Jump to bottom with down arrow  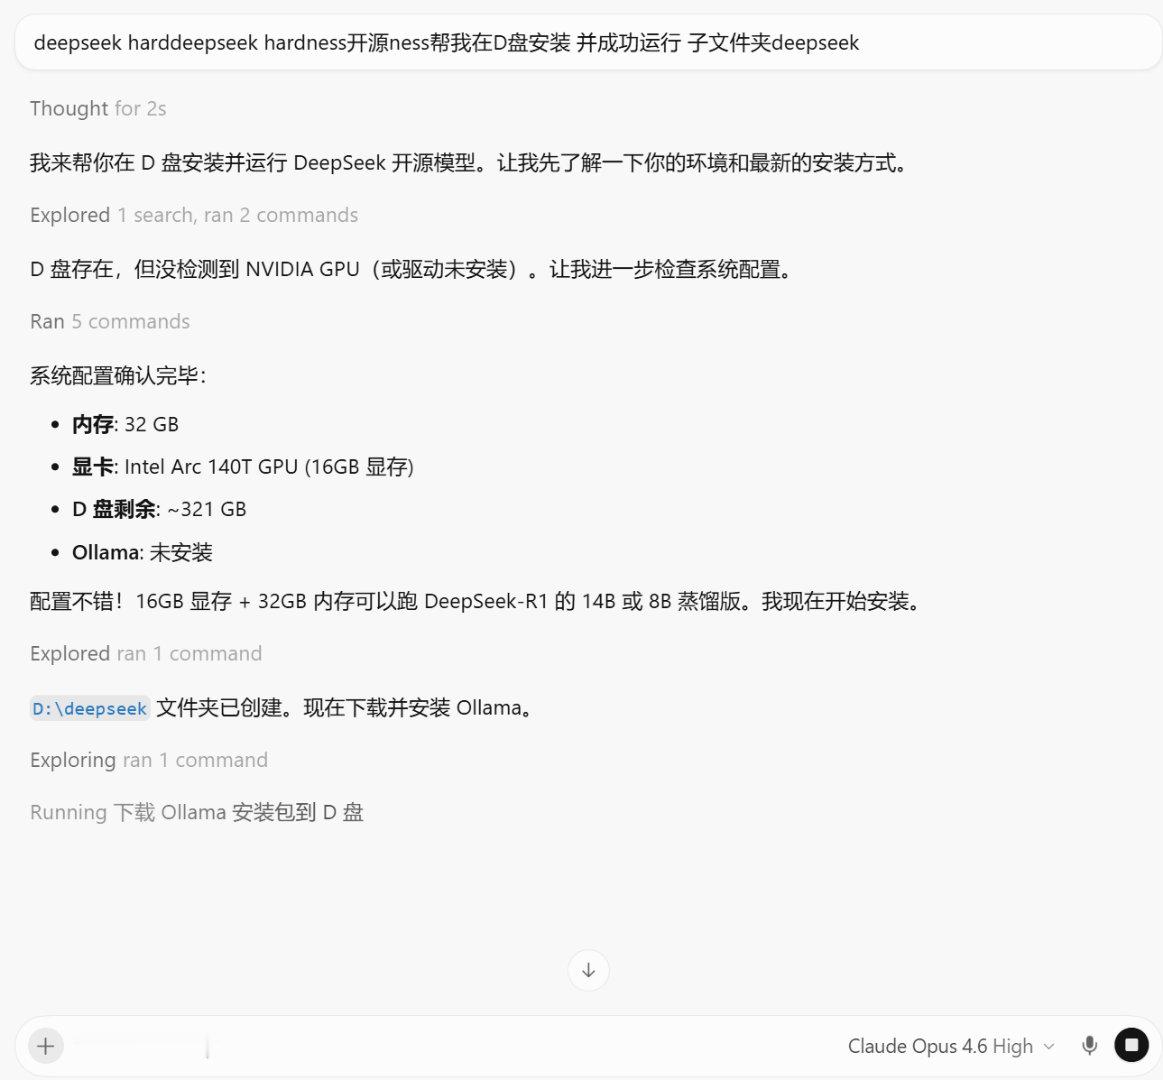[588, 969]
